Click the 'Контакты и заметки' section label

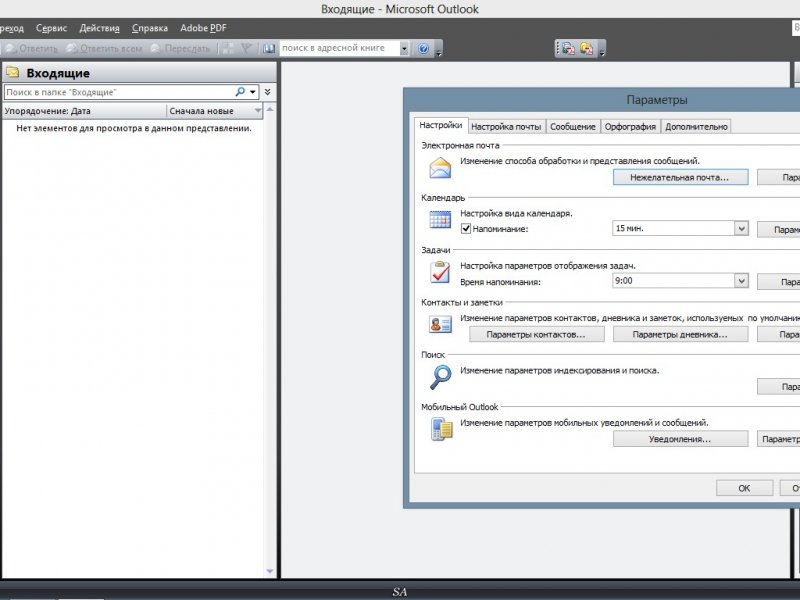point(462,303)
